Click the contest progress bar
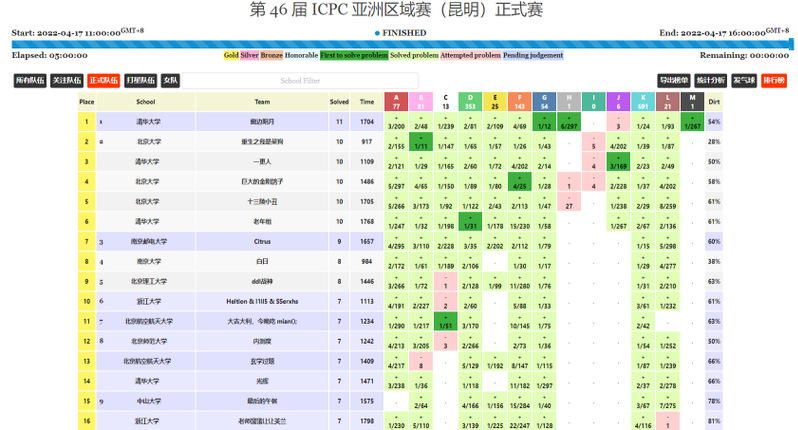The width and height of the screenshot is (798, 430). [x=399, y=43]
